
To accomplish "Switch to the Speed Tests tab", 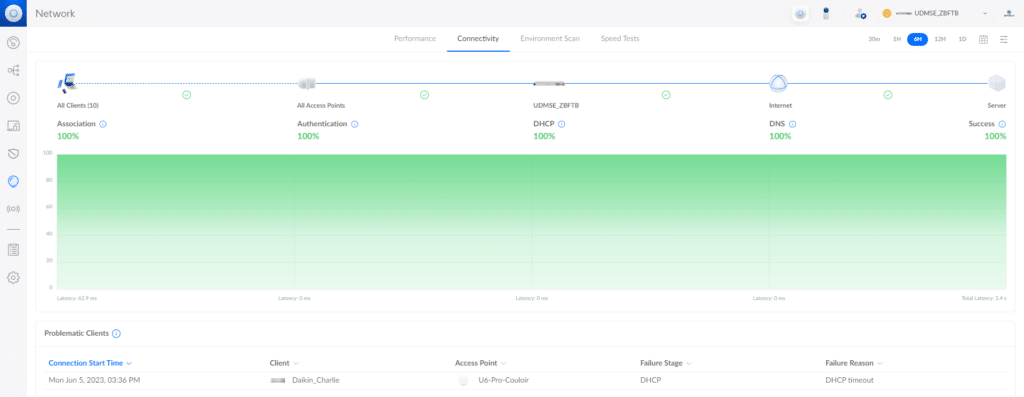I will tap(620, 39).
